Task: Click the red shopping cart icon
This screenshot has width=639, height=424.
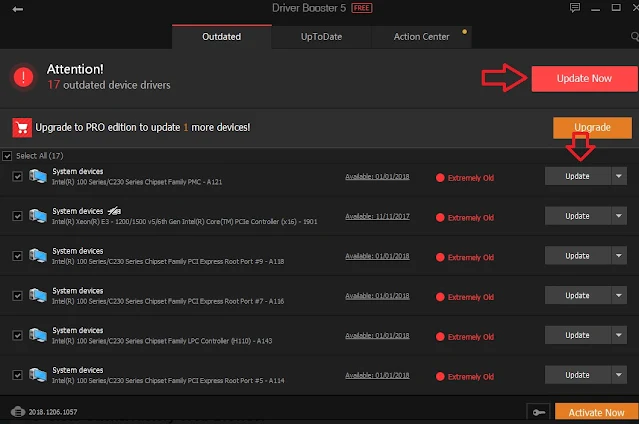Action: pyautogui.click(x=22, y=128)
